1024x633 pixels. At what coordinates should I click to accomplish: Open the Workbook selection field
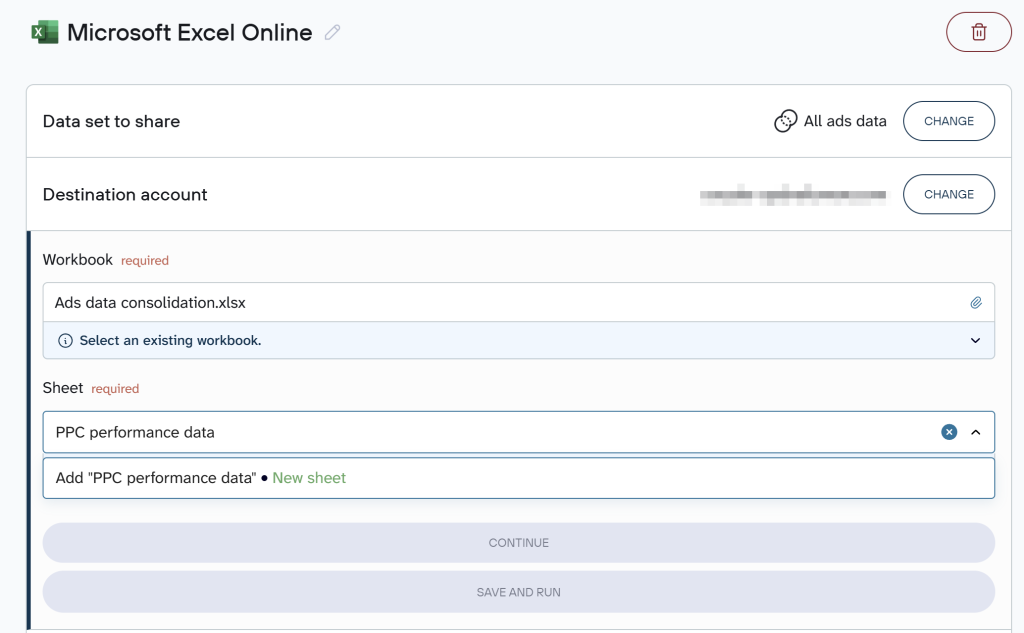point(500,302)
